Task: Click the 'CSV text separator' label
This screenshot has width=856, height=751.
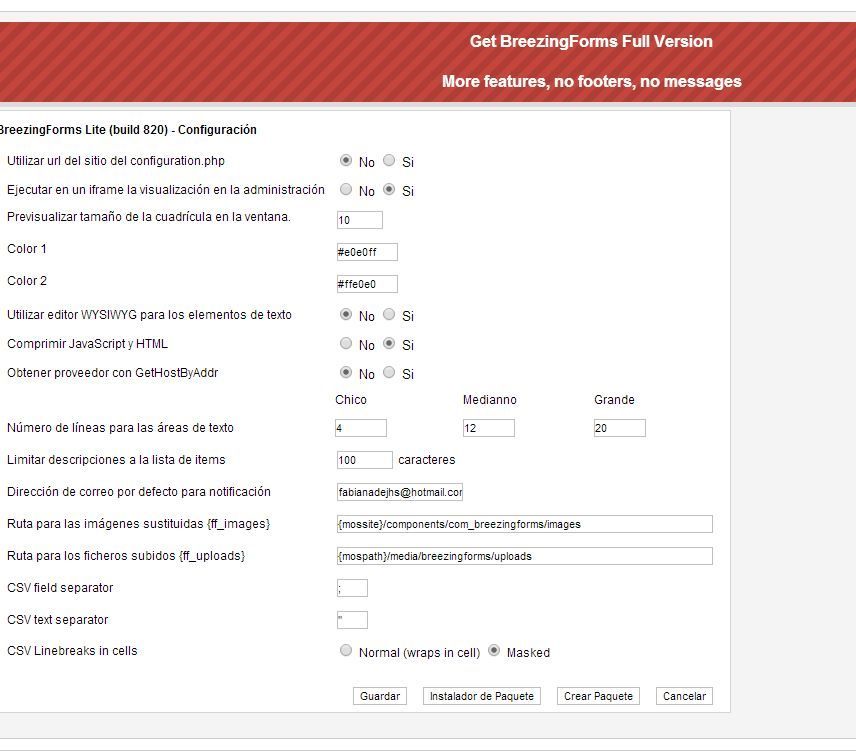Action: [58, 620]
